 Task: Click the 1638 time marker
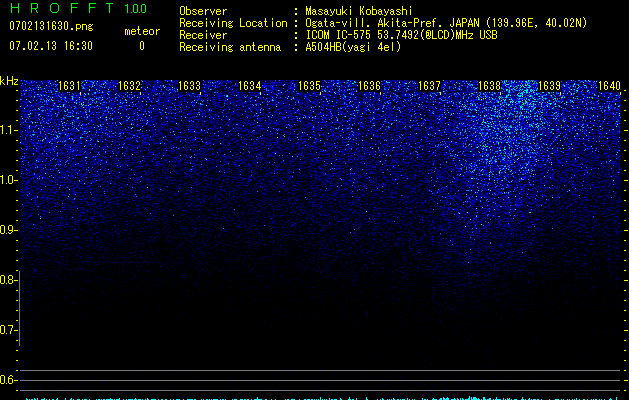click(x=489, y=86)
